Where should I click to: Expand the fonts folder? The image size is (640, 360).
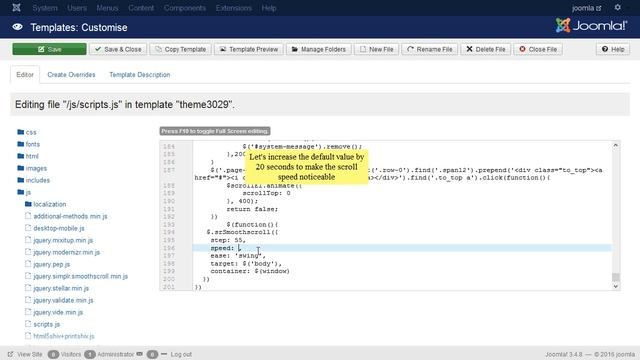click(33, 144)
